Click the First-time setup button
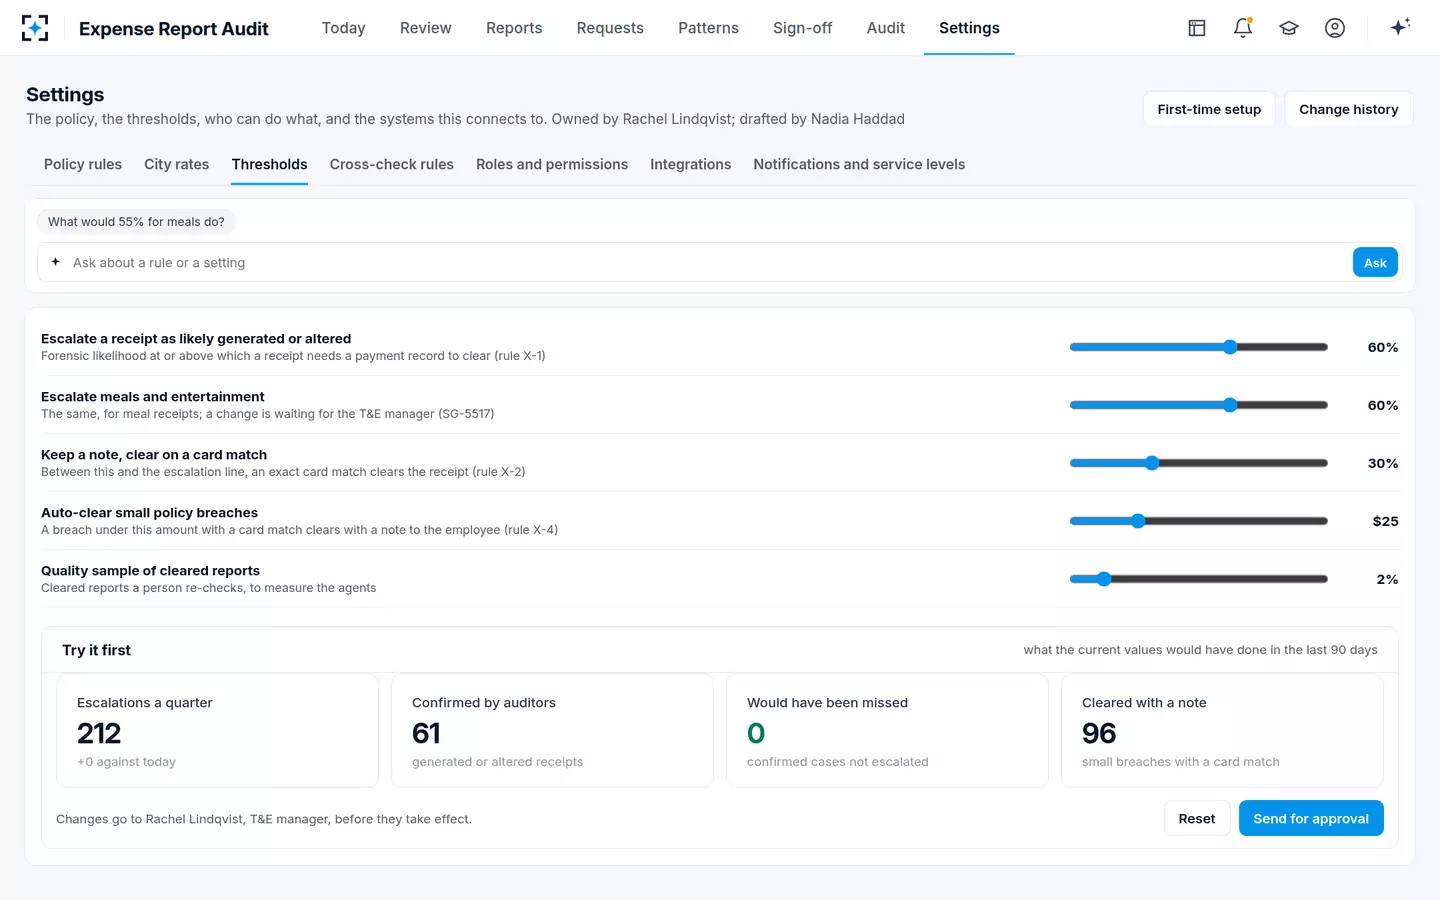 tap(1209, 109)
